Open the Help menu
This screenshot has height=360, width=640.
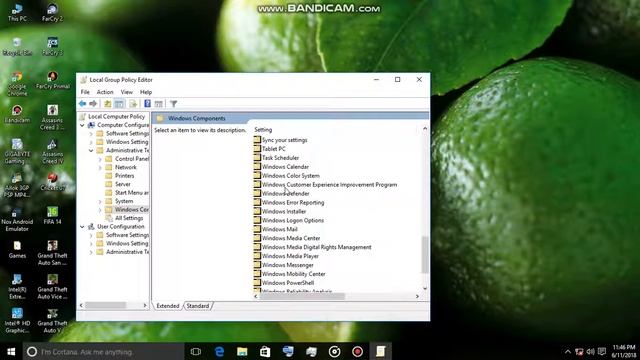146,92
